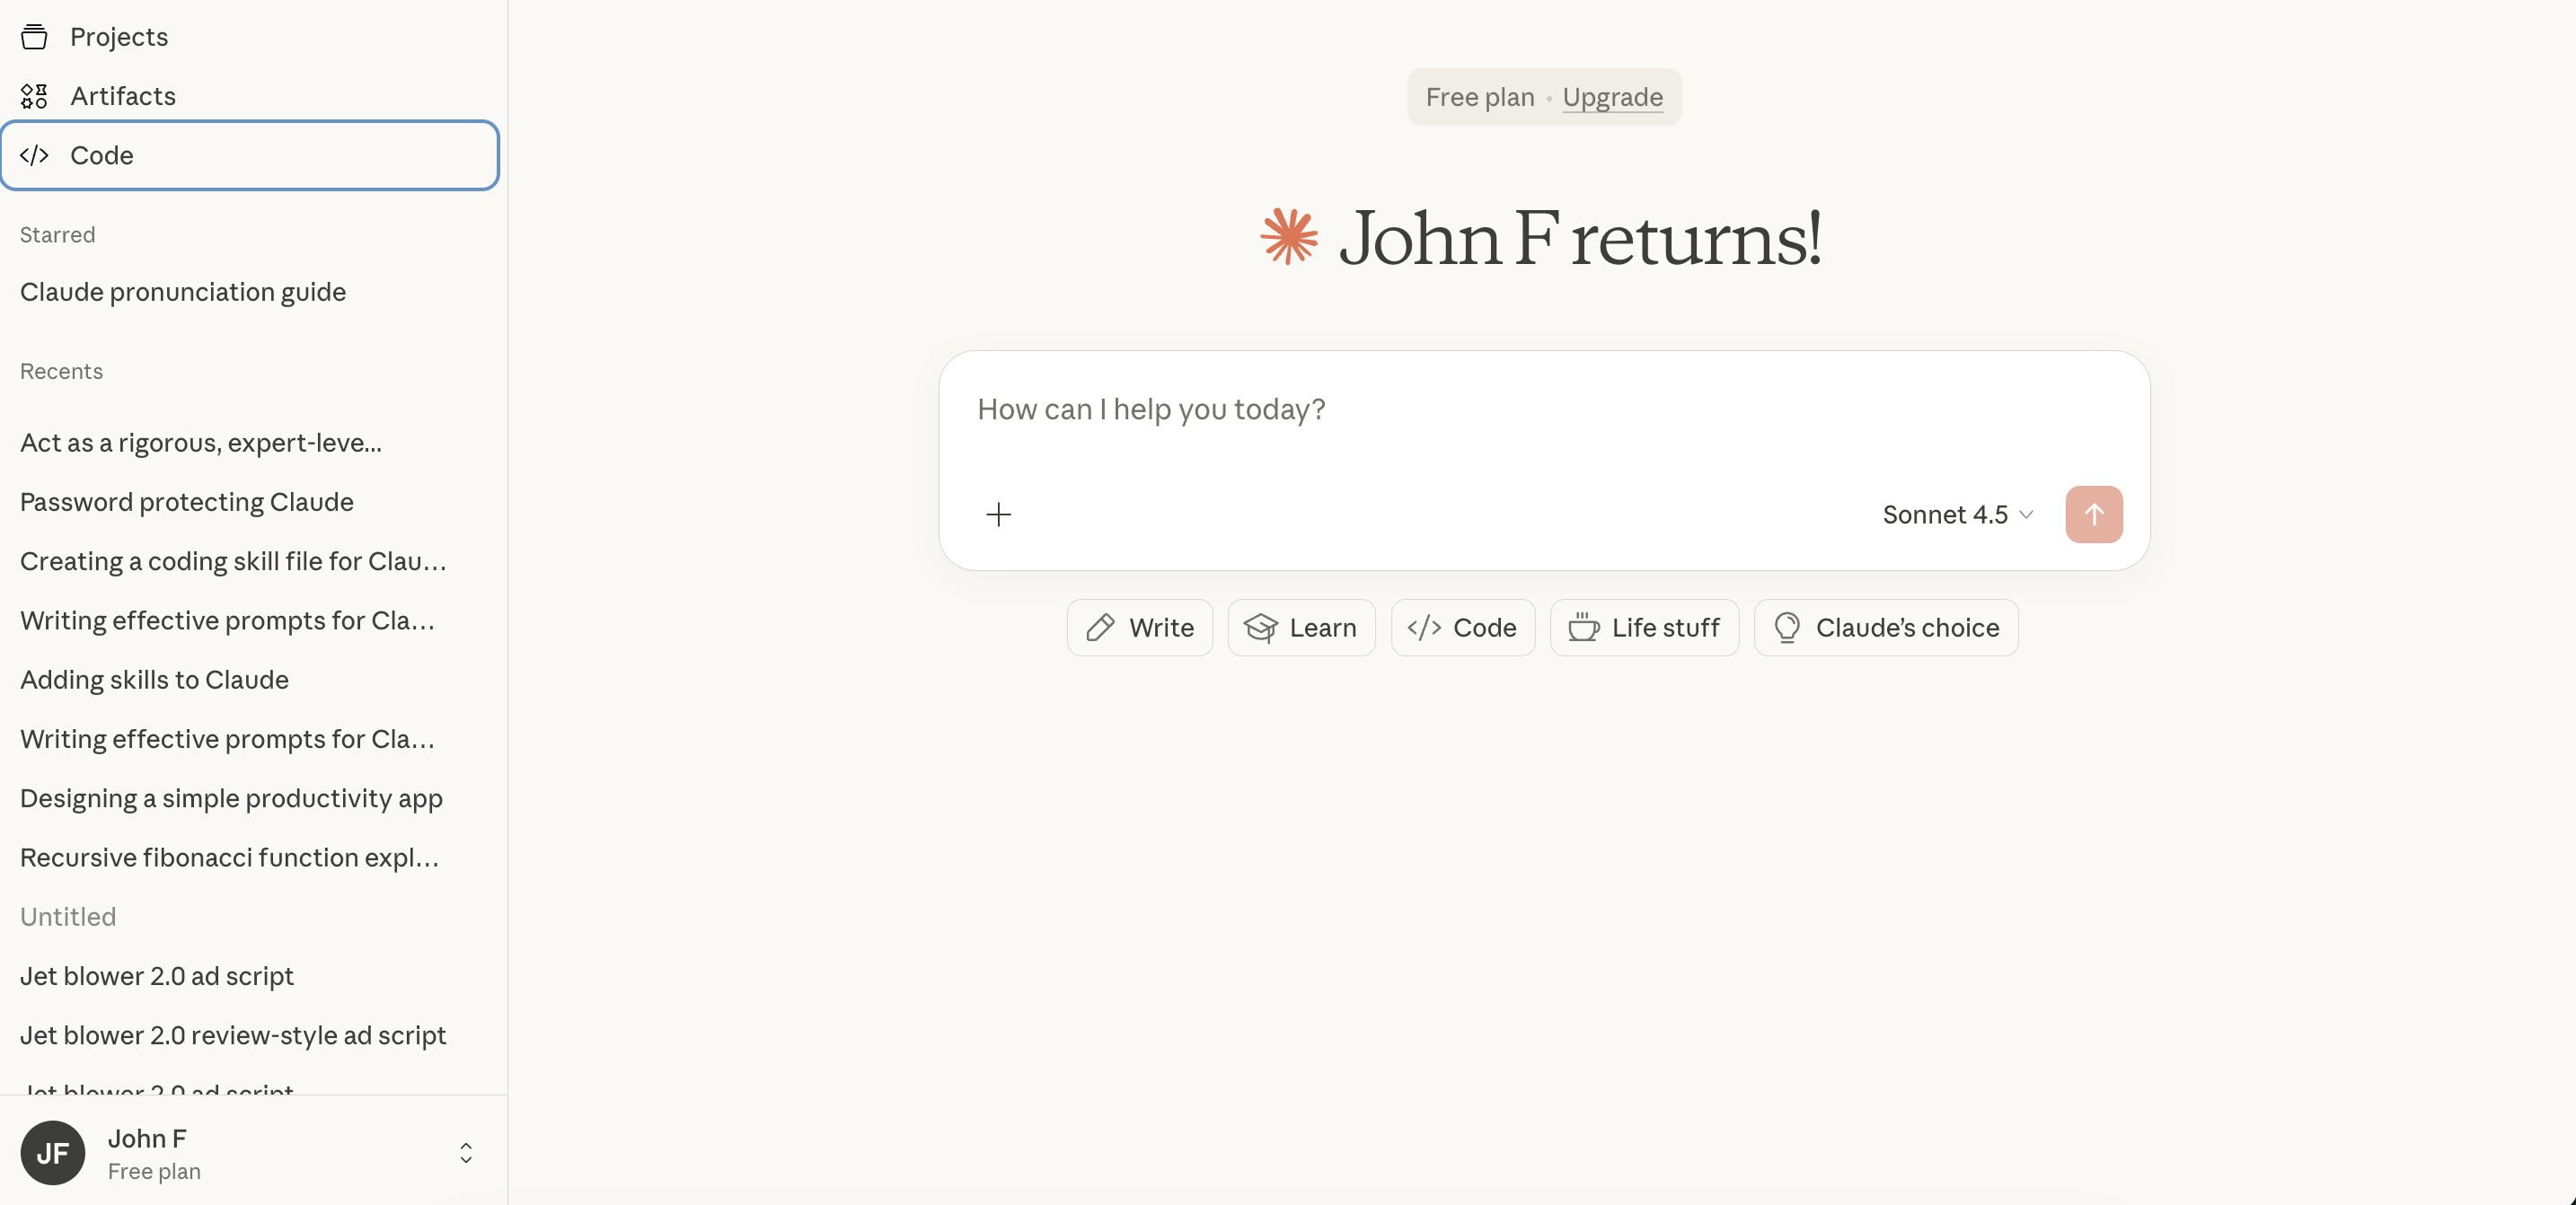
Task: Open Designing a simple productivity app chat
Action: pos(231,798)
